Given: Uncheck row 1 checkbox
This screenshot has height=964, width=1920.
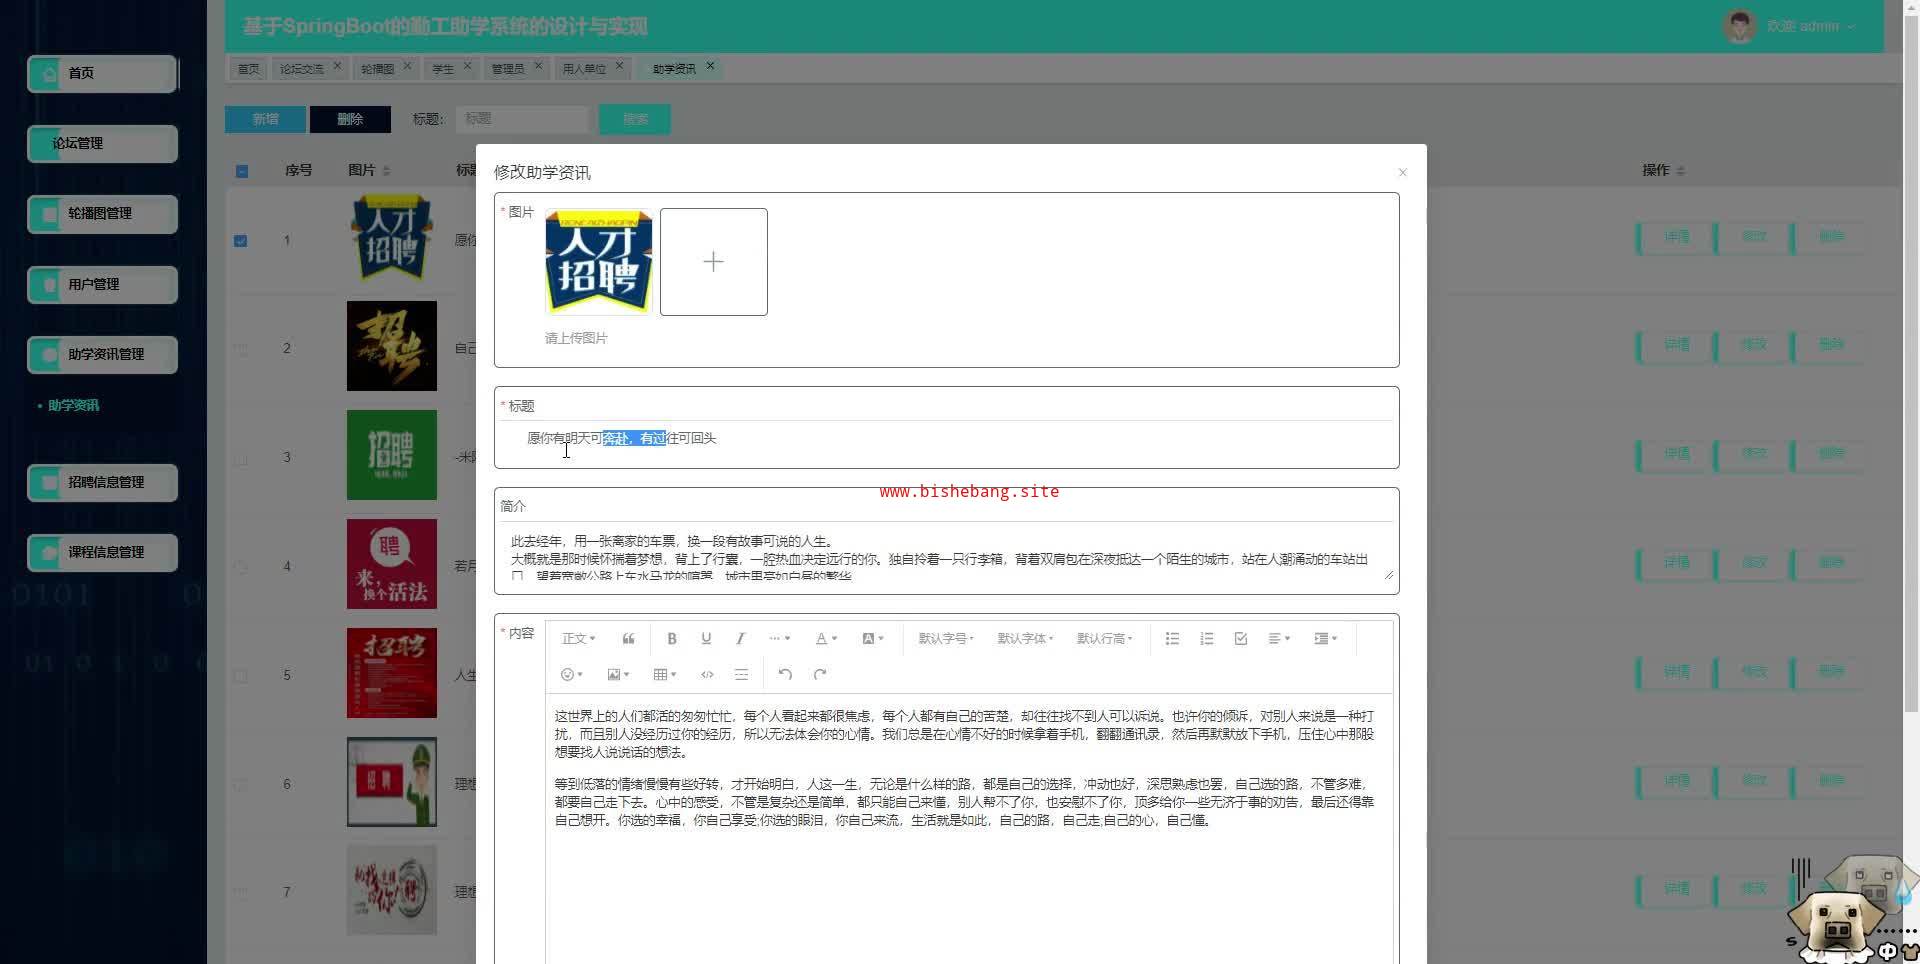Looking at the screenshot, I should click(240, 241).
